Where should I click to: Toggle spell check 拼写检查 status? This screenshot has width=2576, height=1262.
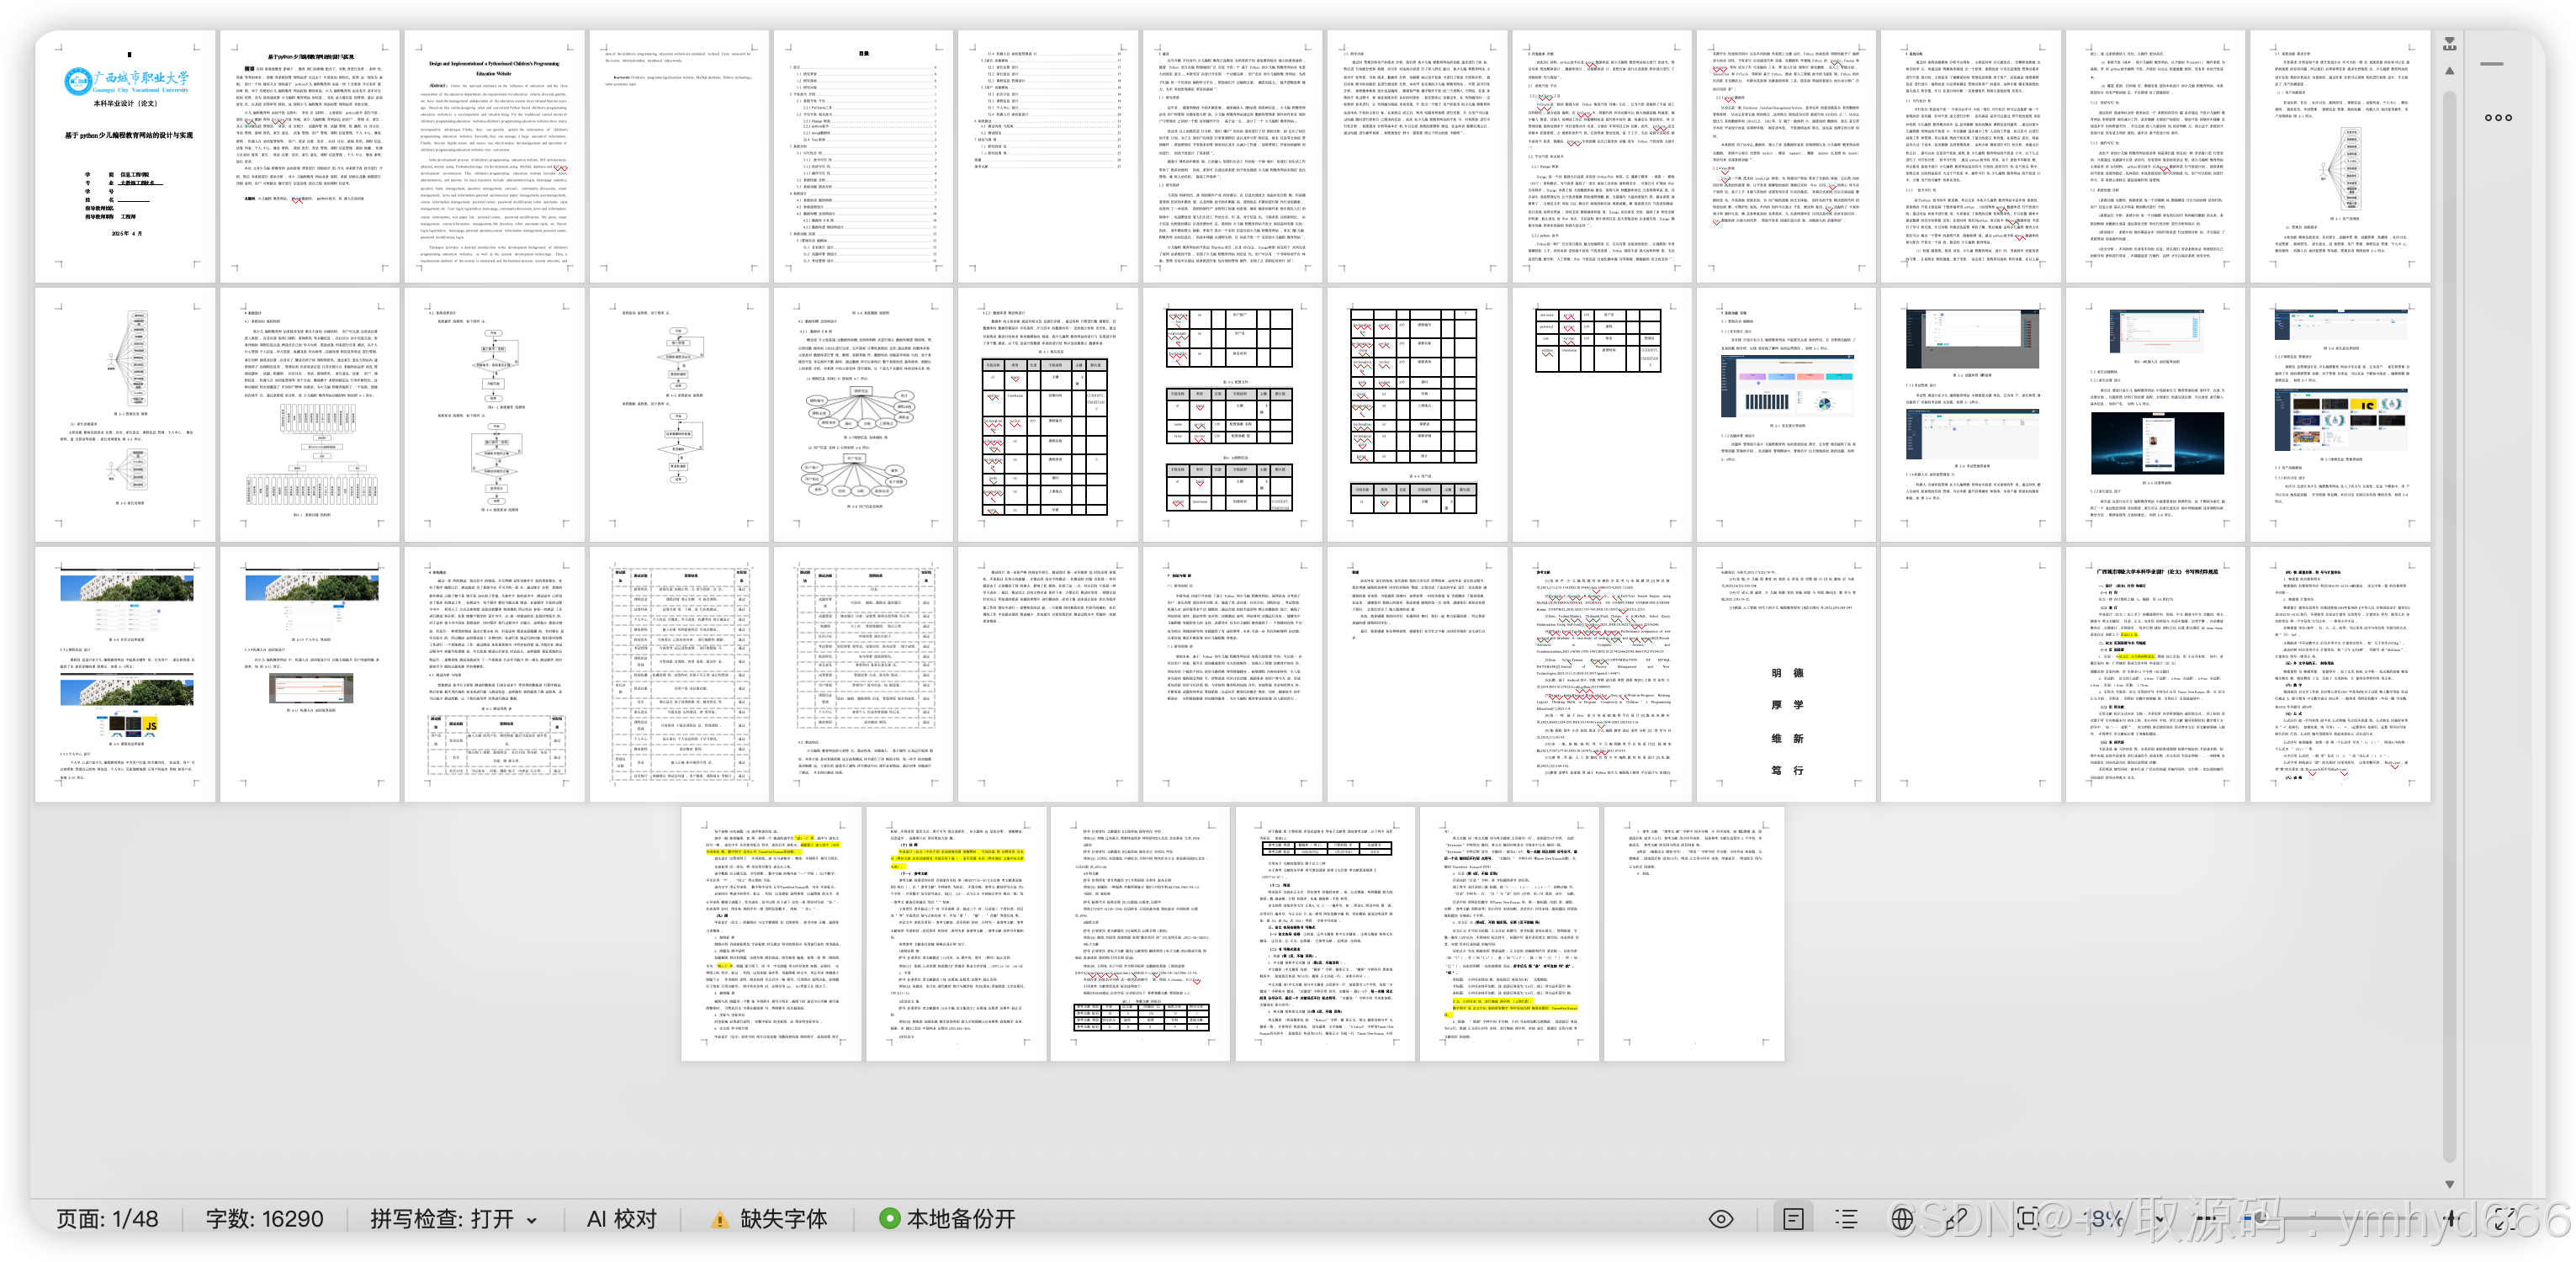[441, 1219]
